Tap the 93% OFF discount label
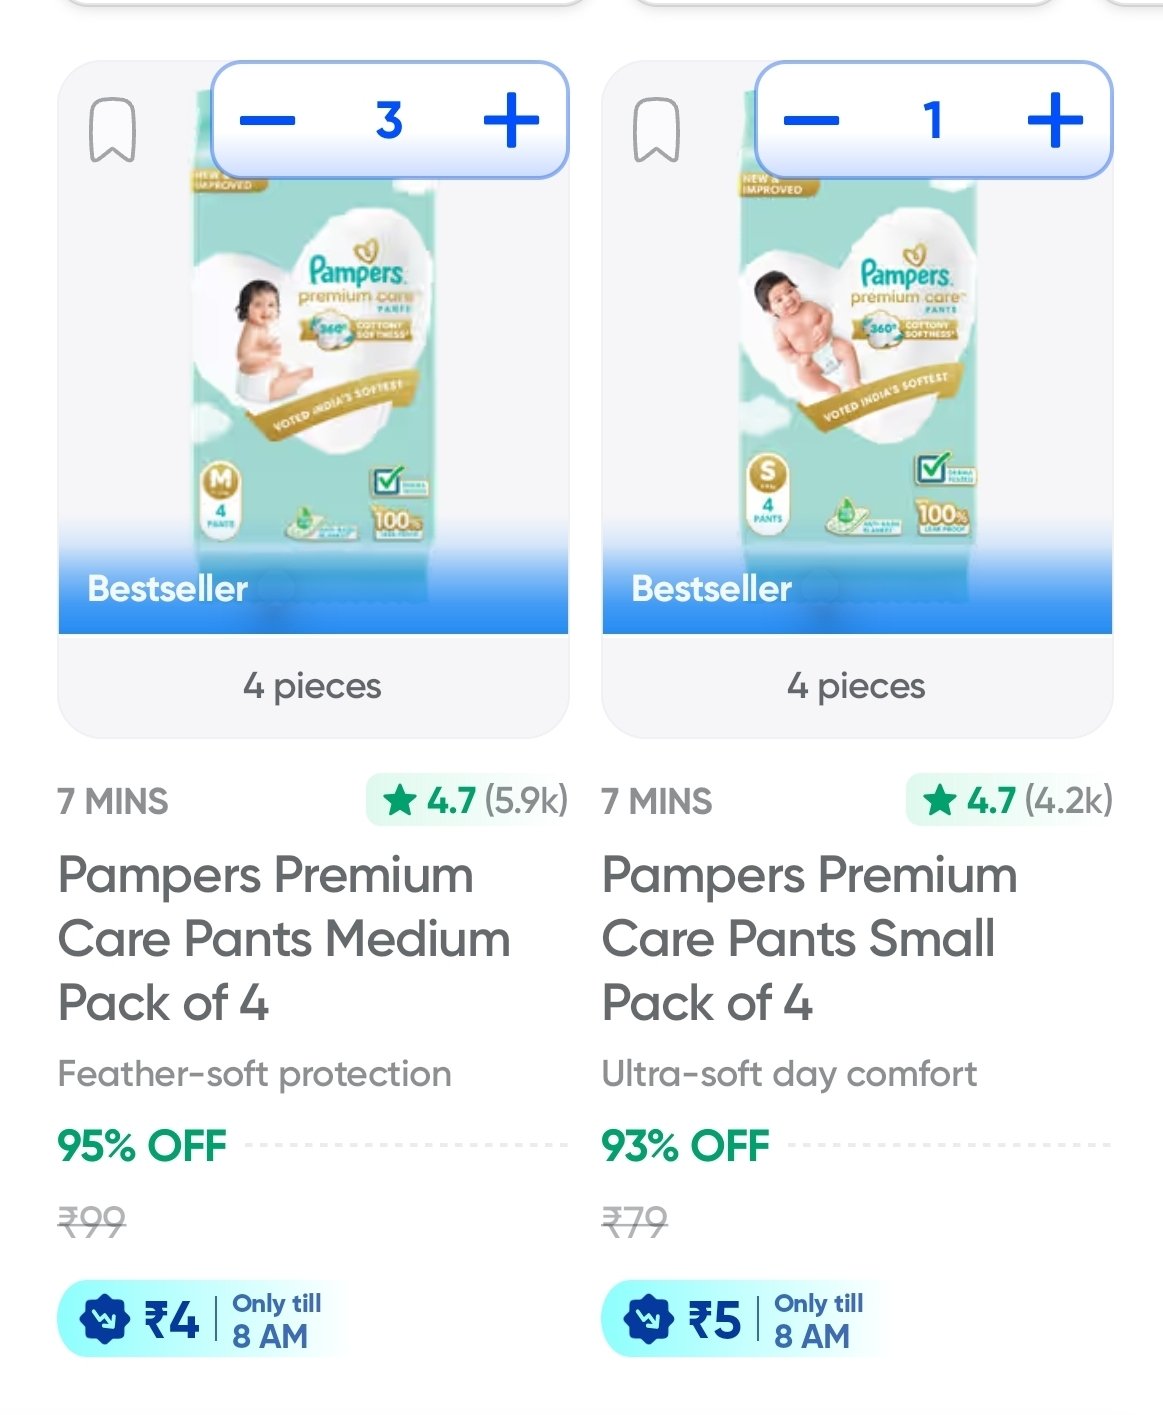The height and width of the screenshot is (1415, 1163). click(x=686, y=1146)
